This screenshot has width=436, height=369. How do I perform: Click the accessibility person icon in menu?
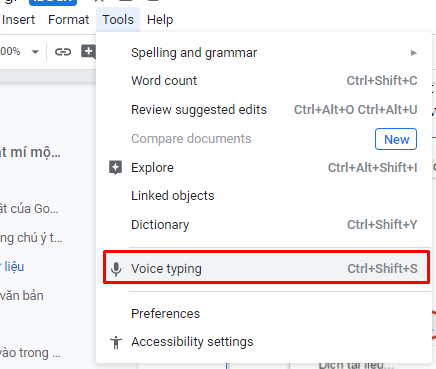tap(116, 342)
